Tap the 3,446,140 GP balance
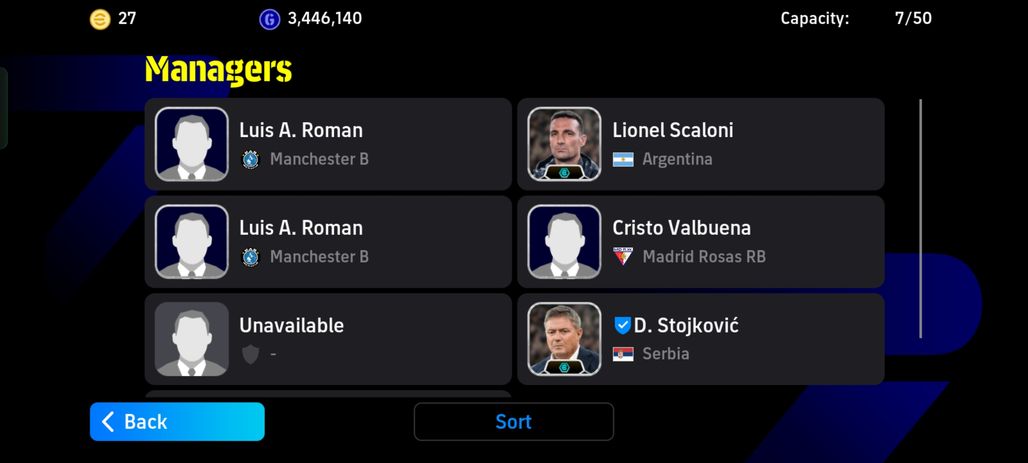1028x463 pixels. (325, 18)
